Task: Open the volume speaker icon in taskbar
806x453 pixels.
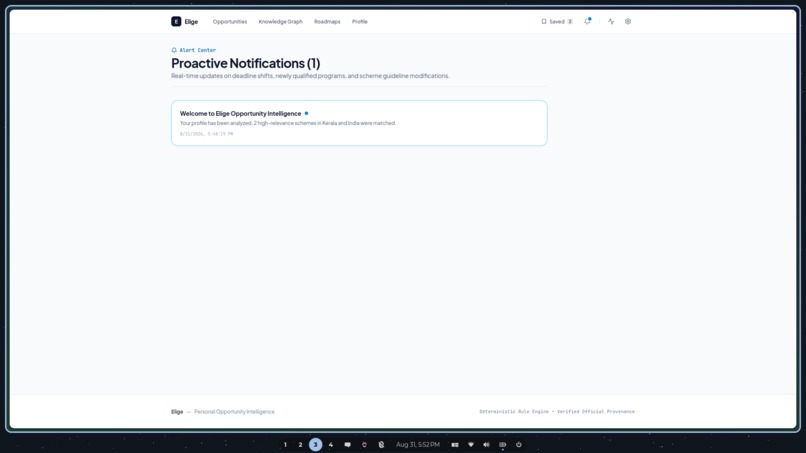Action: 486,445
